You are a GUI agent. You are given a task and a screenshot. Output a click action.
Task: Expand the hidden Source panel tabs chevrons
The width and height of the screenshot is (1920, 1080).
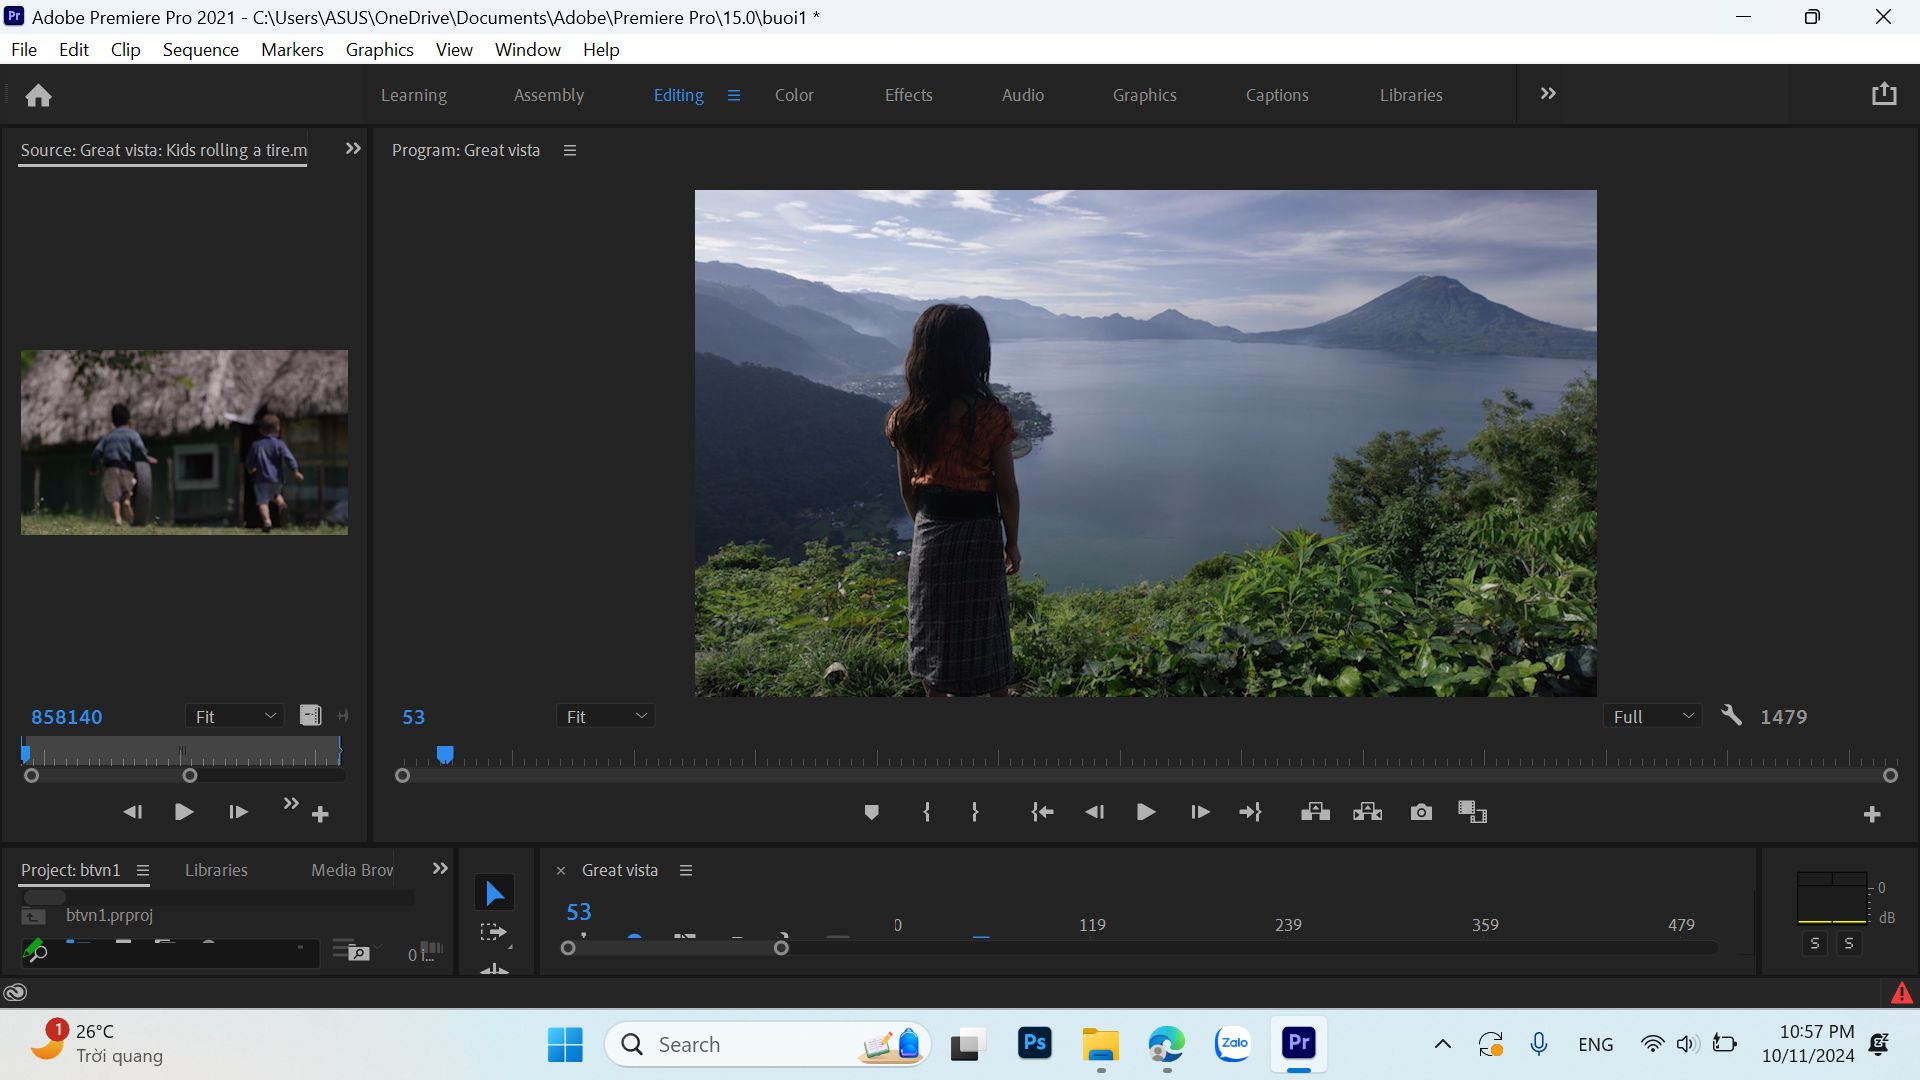[353, 149]
